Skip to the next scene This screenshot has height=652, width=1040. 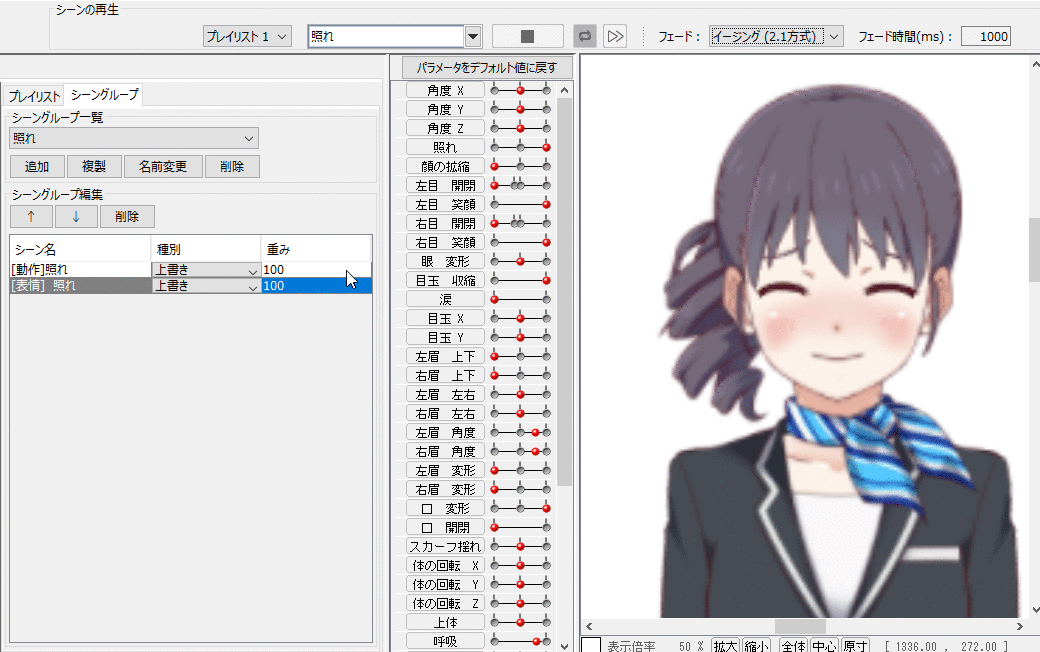pyautogui.click(x=616, y=36)
